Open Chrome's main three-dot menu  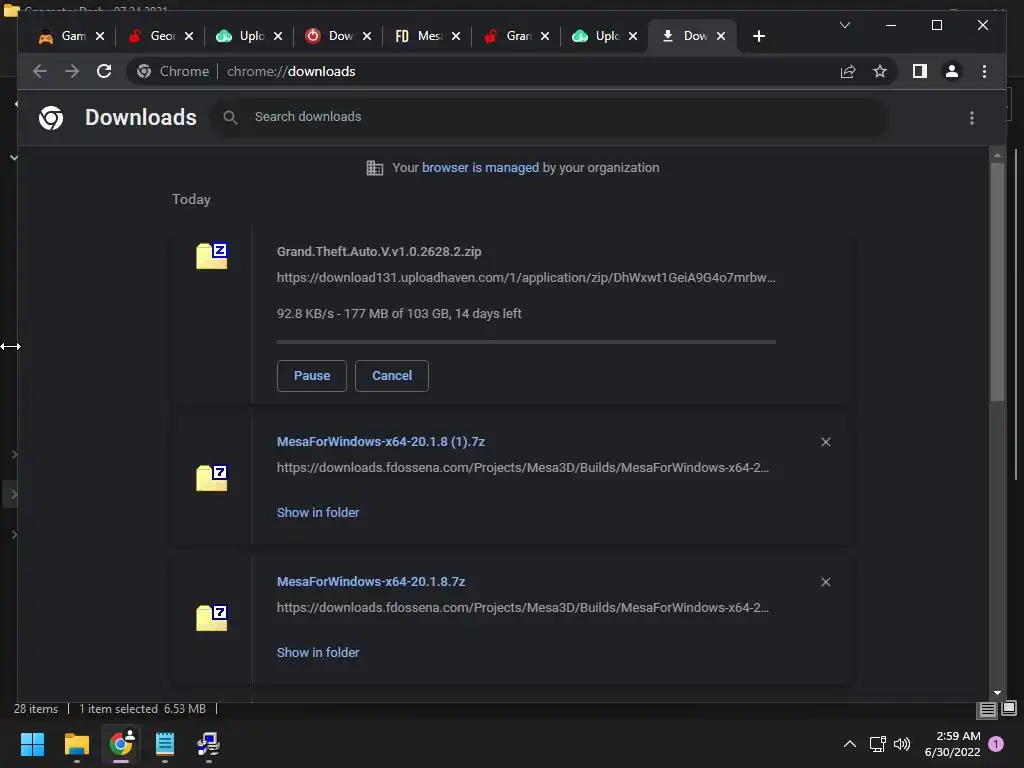coord(984,71)
